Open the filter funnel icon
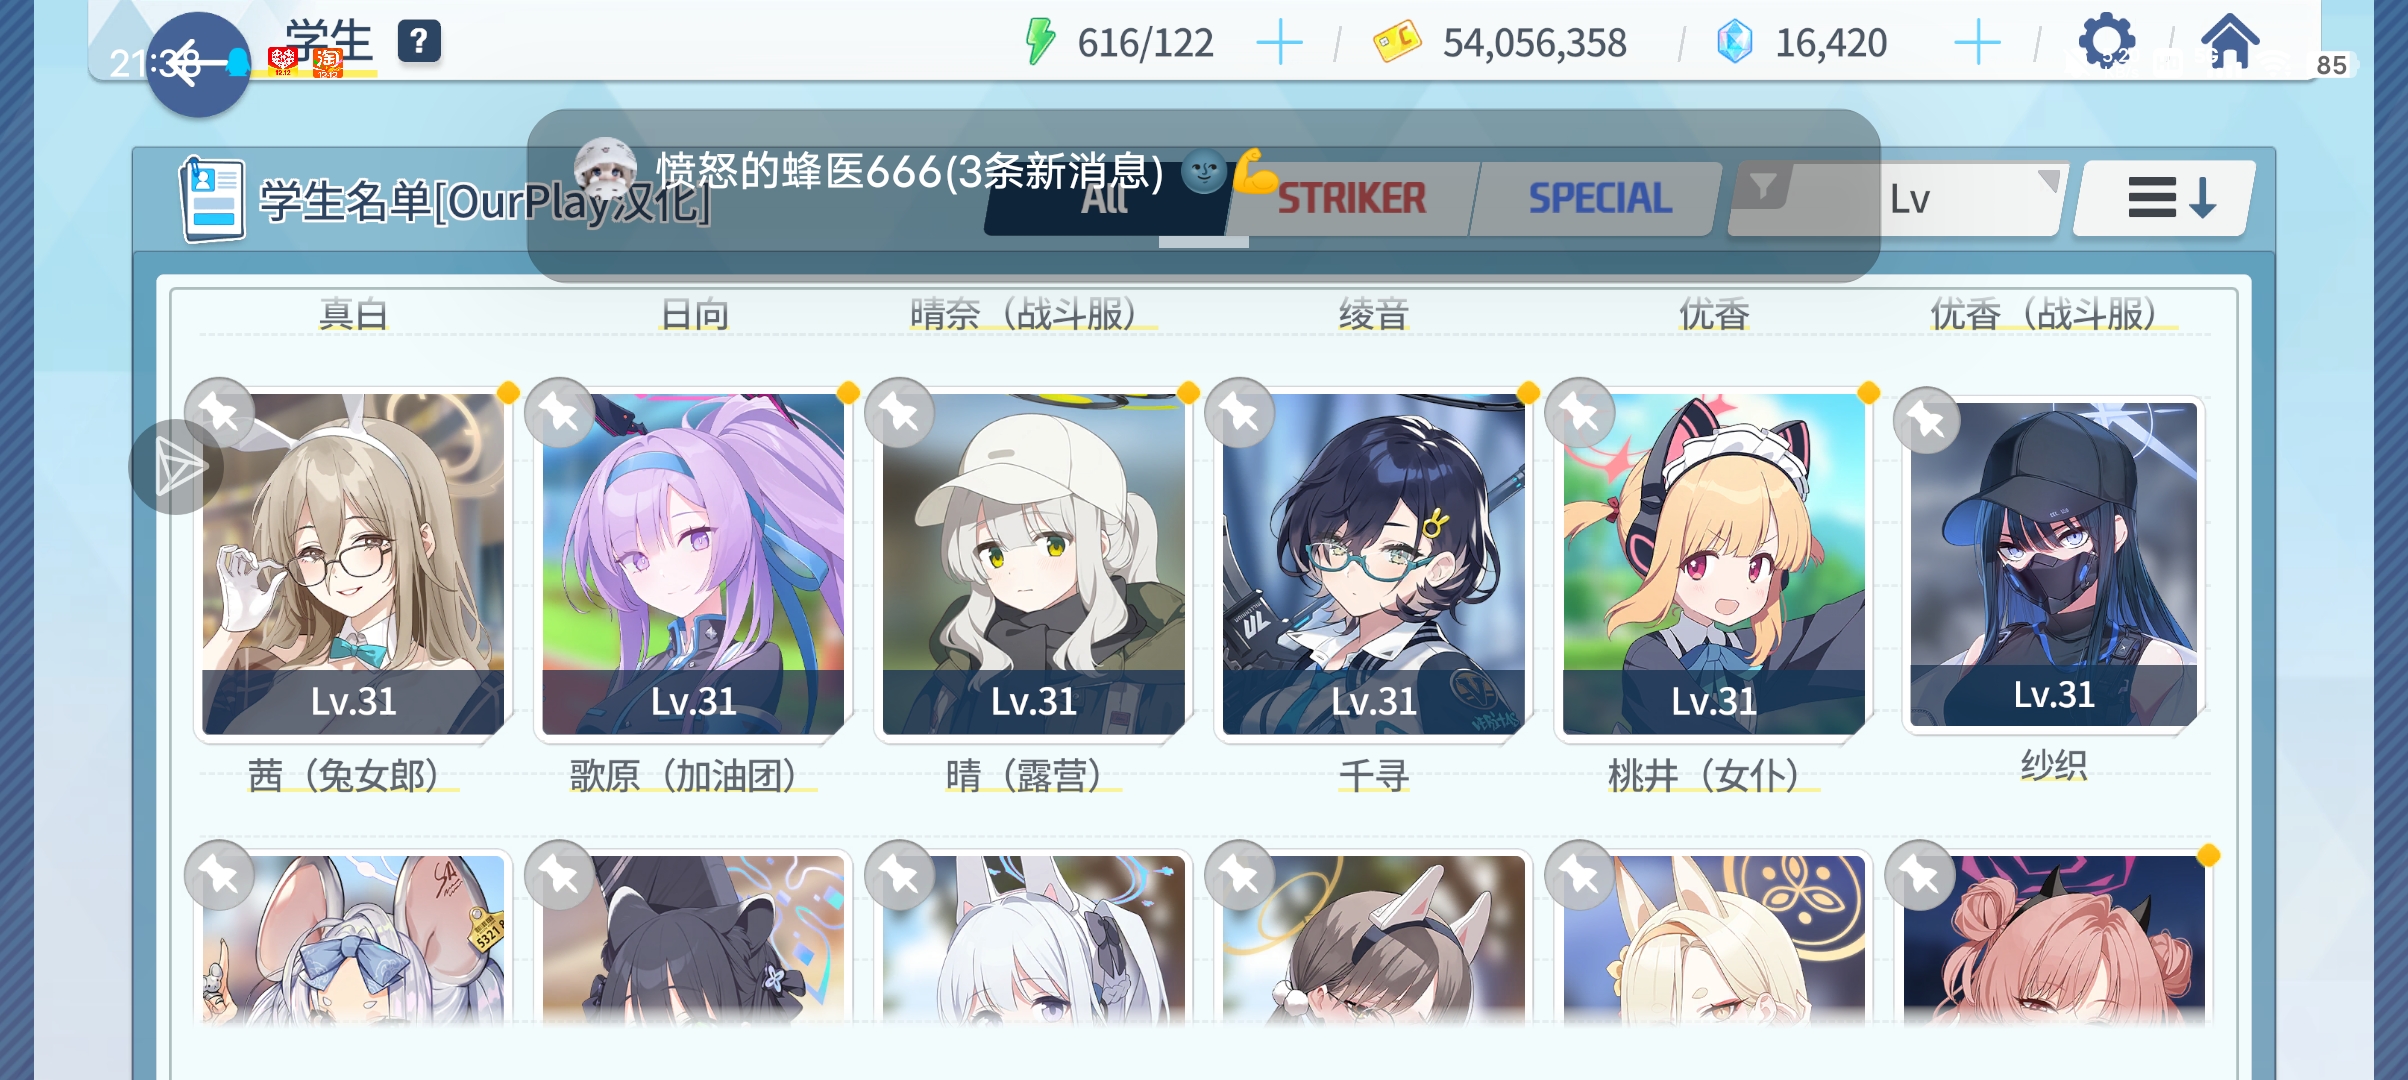 pyautogui.click(x=1763, y=186)
